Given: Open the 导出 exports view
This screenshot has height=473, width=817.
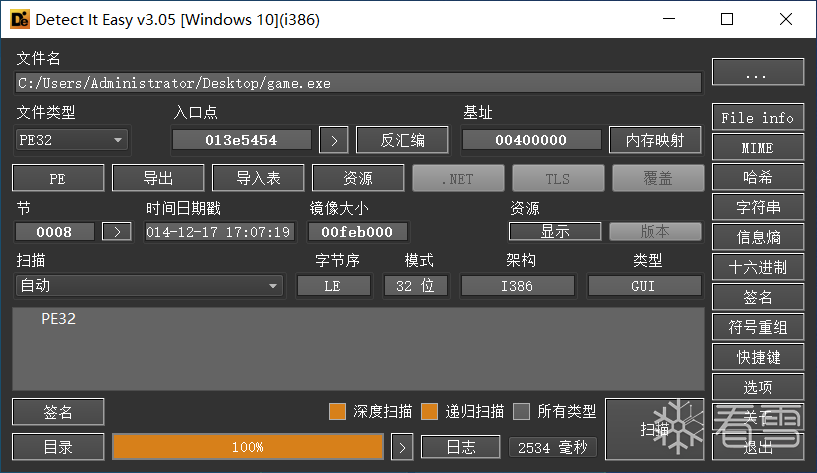Looking at the screenshot, I should pos(158,178).
